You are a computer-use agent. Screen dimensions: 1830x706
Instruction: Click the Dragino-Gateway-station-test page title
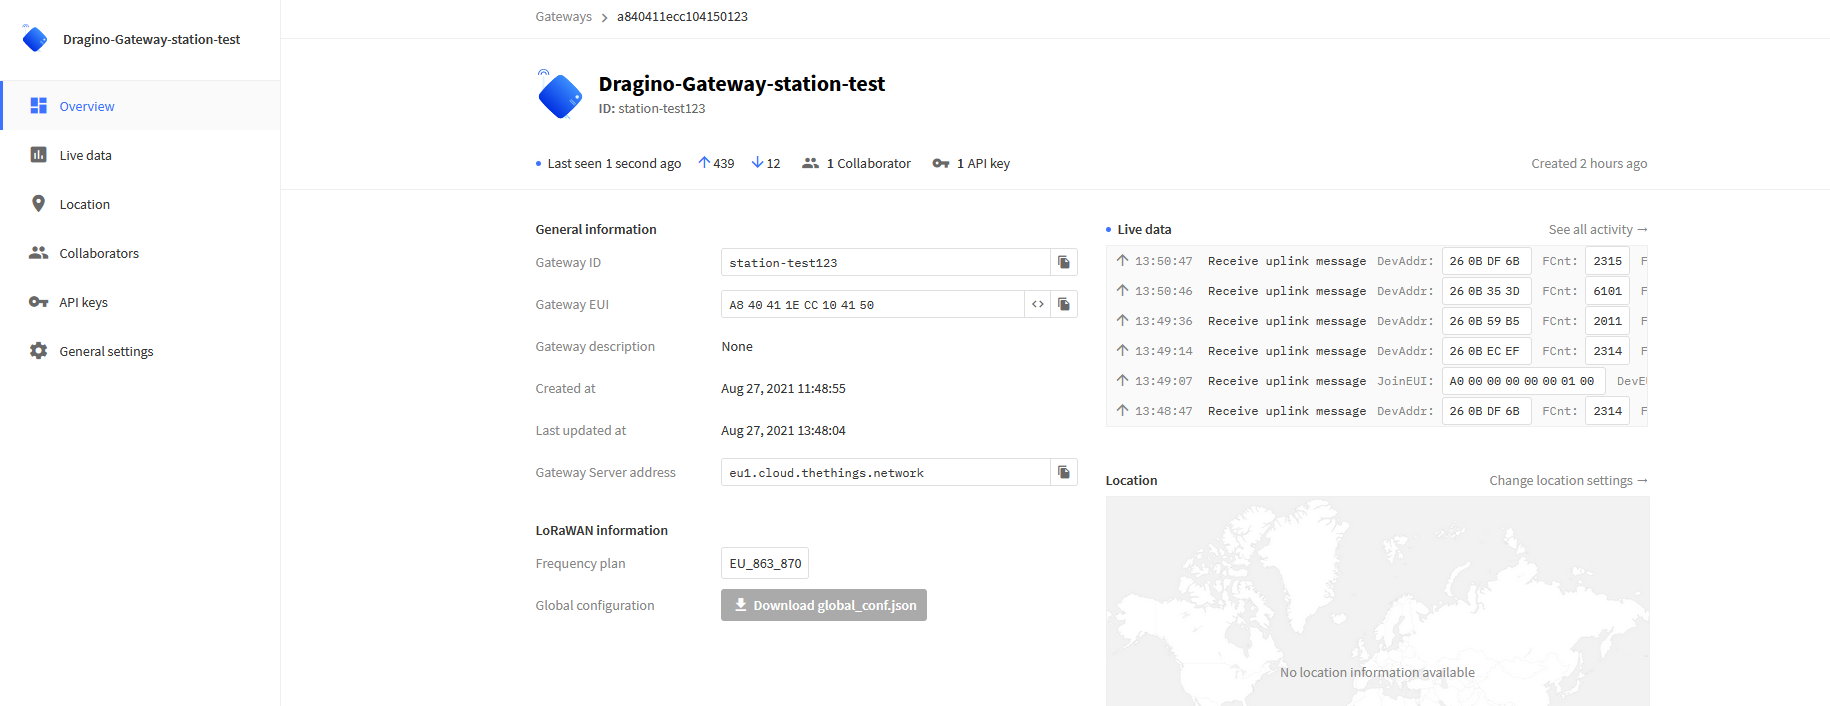pyautogui.click(x=741, y=84)
